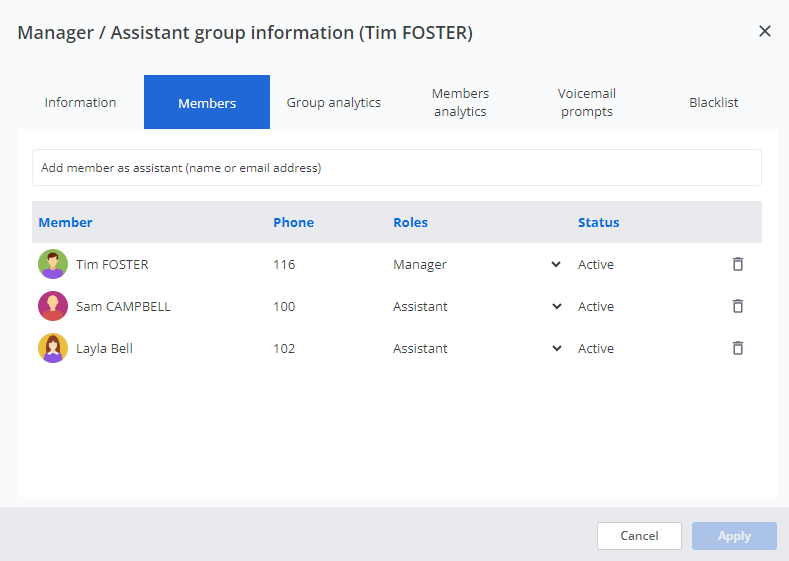Click Sam CAMPBELL's avatar picture
789x561 pixels.
(x=52, y=307)
